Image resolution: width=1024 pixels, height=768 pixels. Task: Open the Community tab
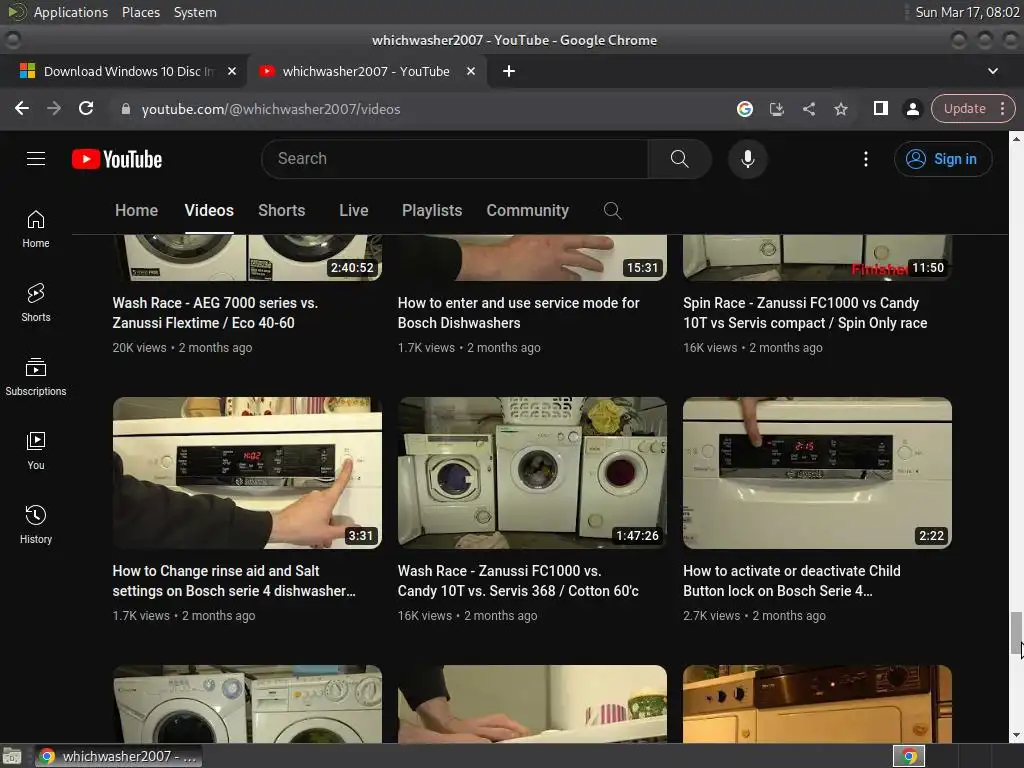point(528,210)
